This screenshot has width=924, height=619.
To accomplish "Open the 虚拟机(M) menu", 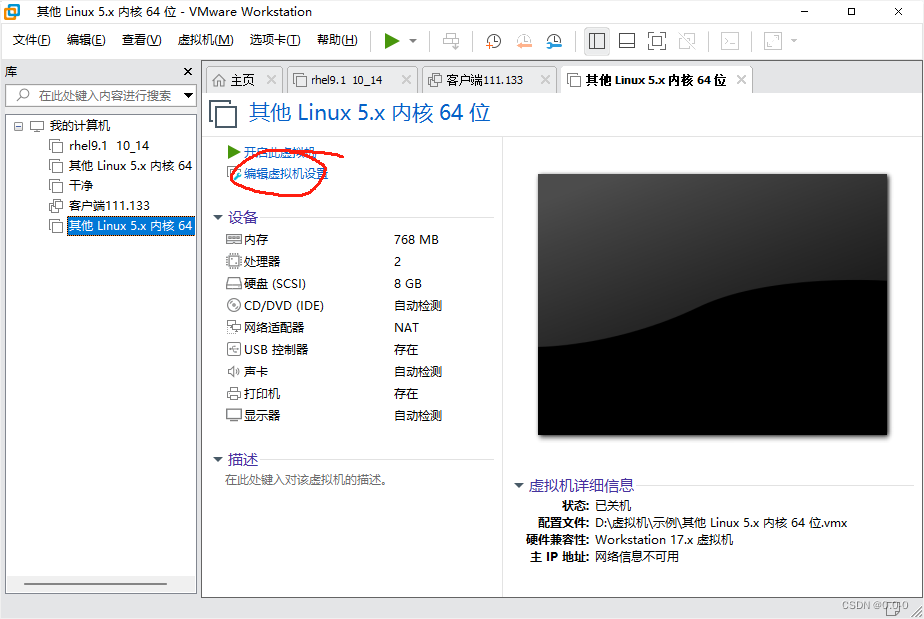I will point(206,40).
